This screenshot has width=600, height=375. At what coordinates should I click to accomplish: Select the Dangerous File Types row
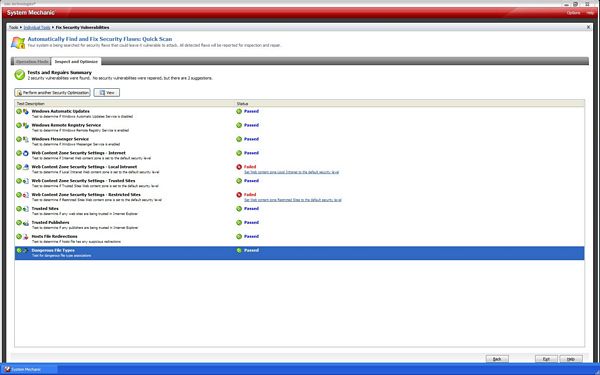click(299, 253)
